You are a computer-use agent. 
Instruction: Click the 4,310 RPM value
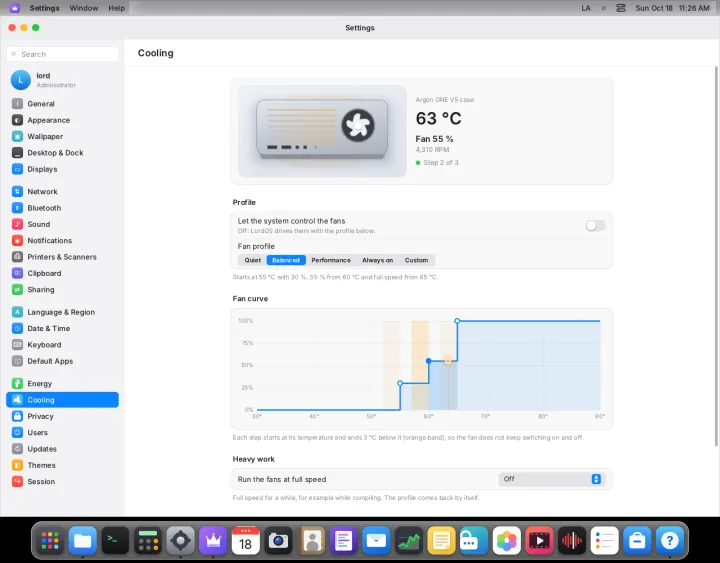coord(433,150)
